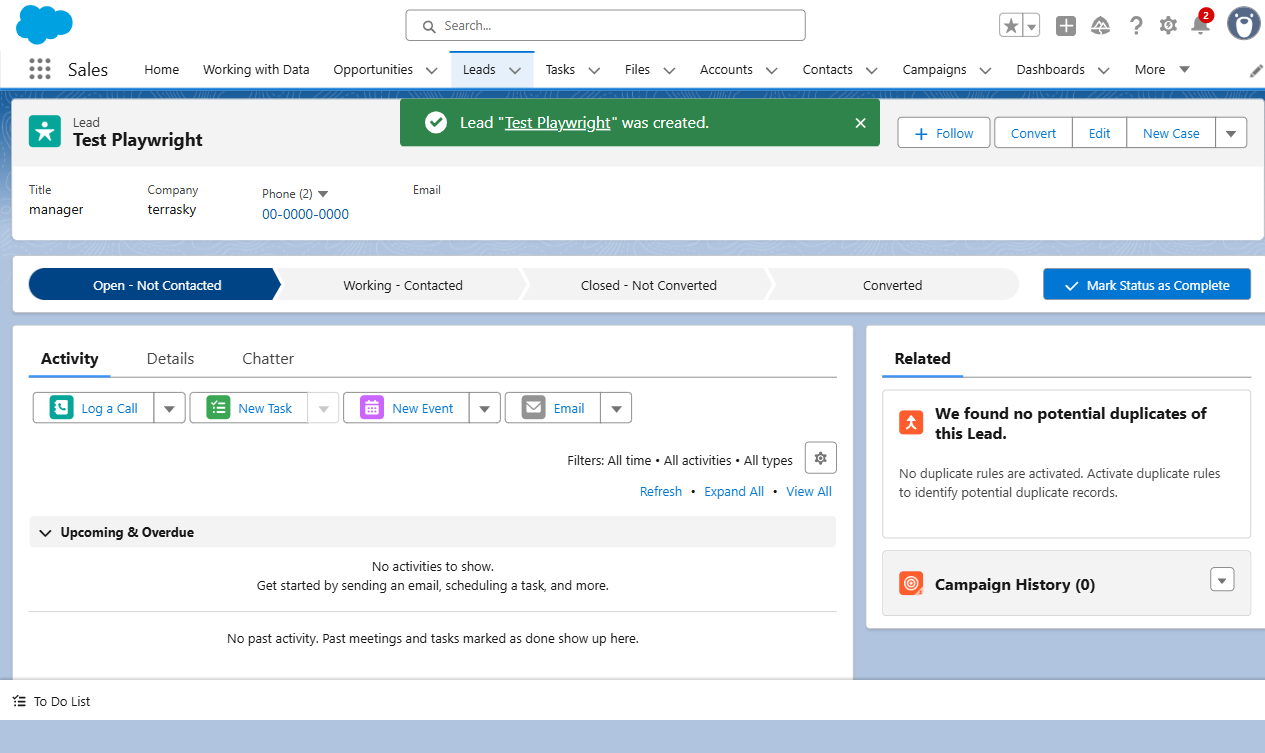Close the lead created success toast

(860, 123)
